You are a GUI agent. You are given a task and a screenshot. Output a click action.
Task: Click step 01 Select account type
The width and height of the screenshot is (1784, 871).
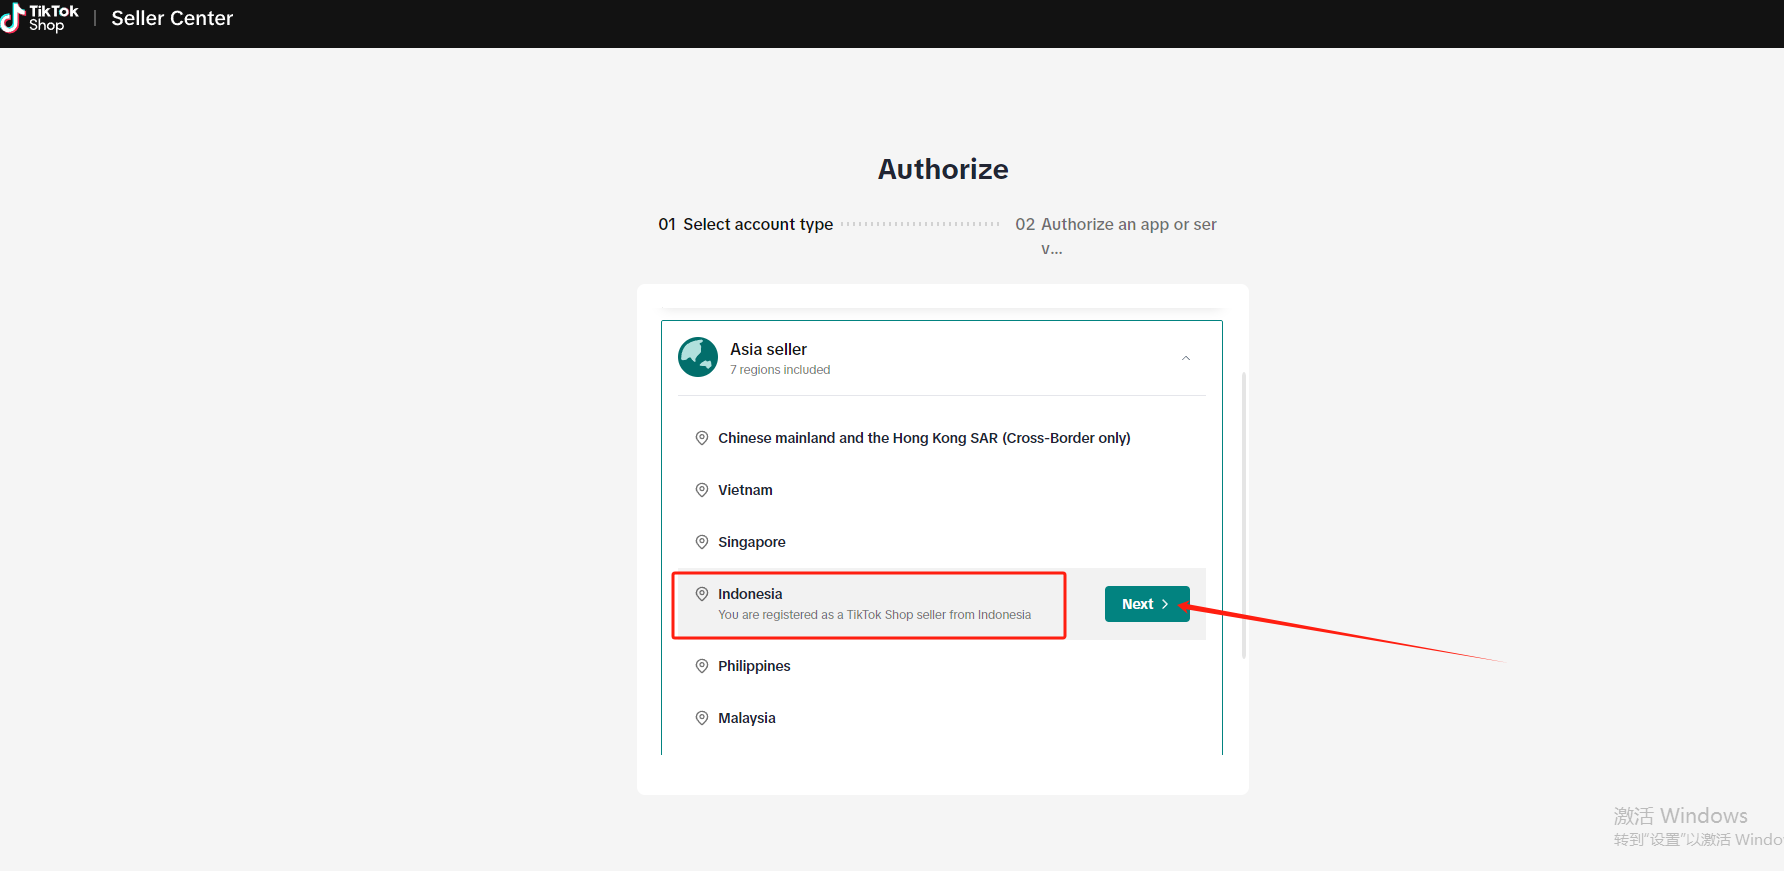click(x=745, y=224)
